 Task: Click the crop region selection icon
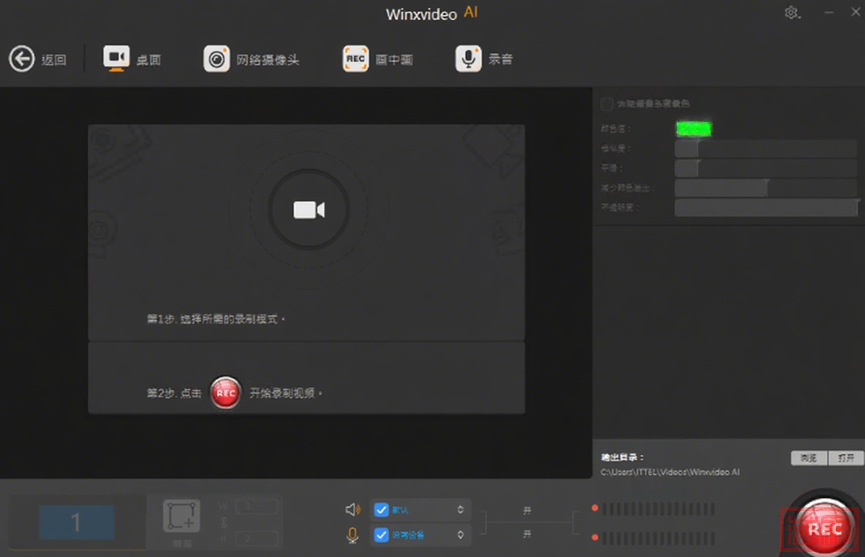[181, 516]
